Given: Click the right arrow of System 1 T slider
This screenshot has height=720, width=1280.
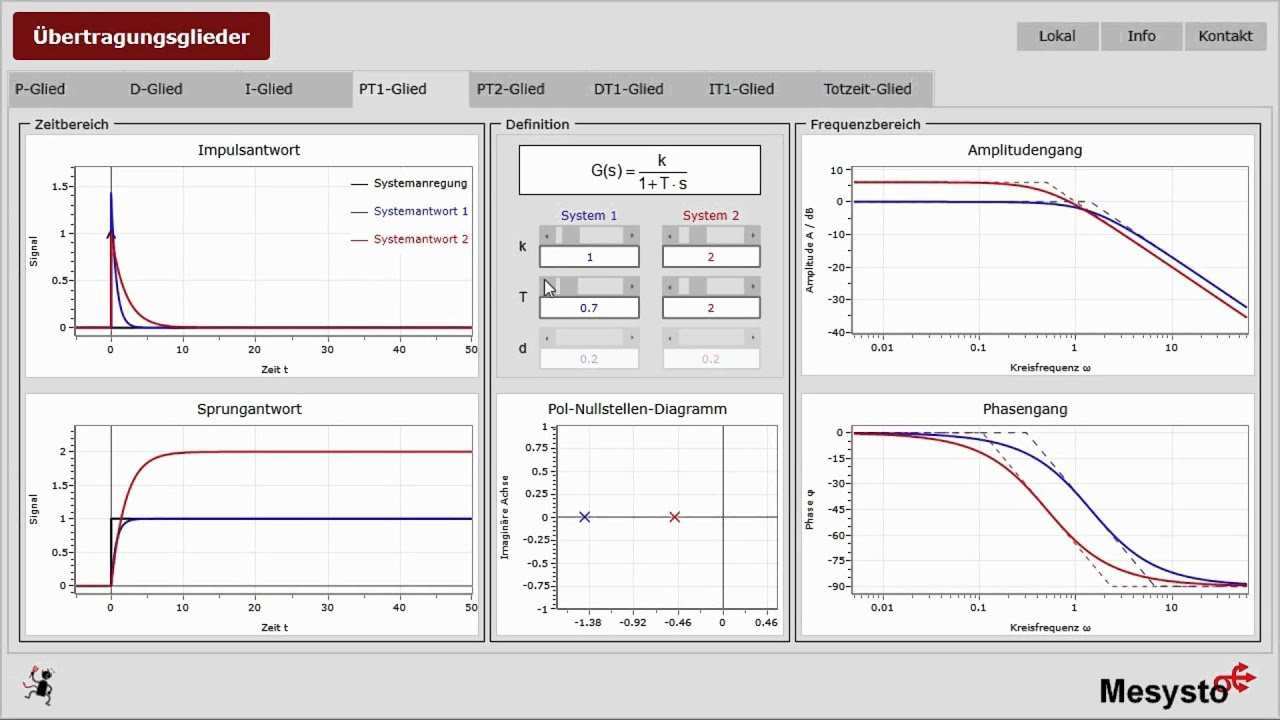Looking at the screenshot, I should pyautogui.click(x=632, y=286).
